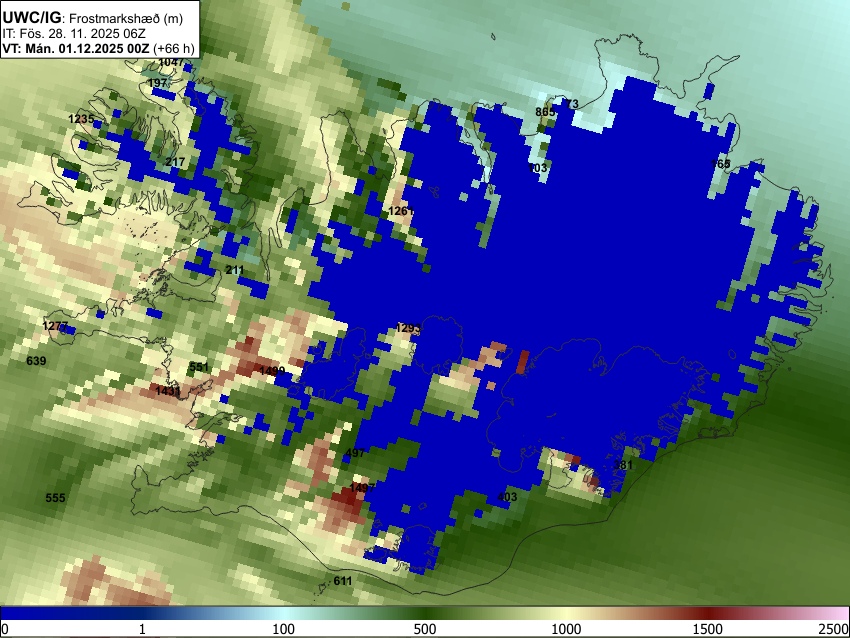
Task: Click the 'VT: Mán. 01.12.2025 00Z (+66 h)' line
Action: (98, 48)
